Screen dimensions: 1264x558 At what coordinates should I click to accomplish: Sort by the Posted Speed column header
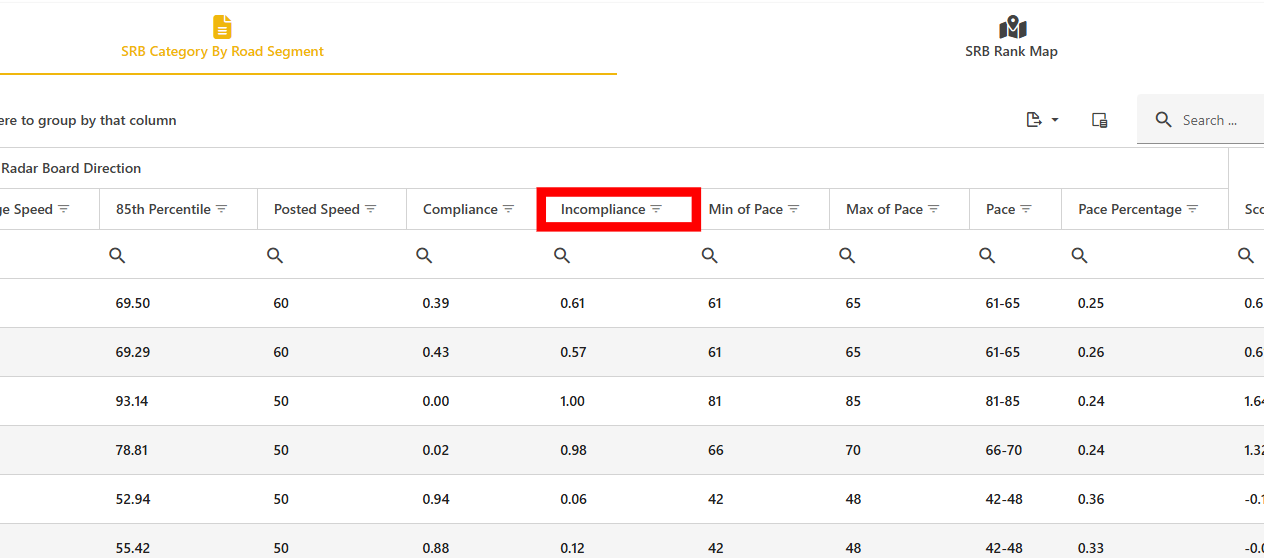tap(316, 209)
